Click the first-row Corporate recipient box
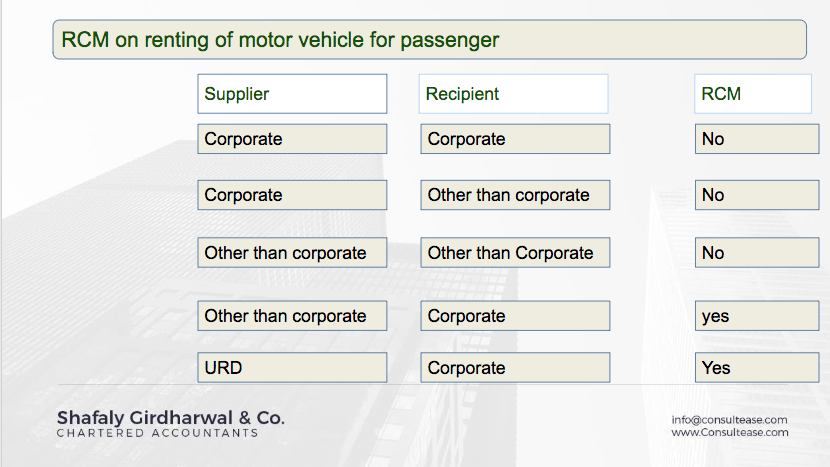The image size is (830, 467). click(515, 139)
